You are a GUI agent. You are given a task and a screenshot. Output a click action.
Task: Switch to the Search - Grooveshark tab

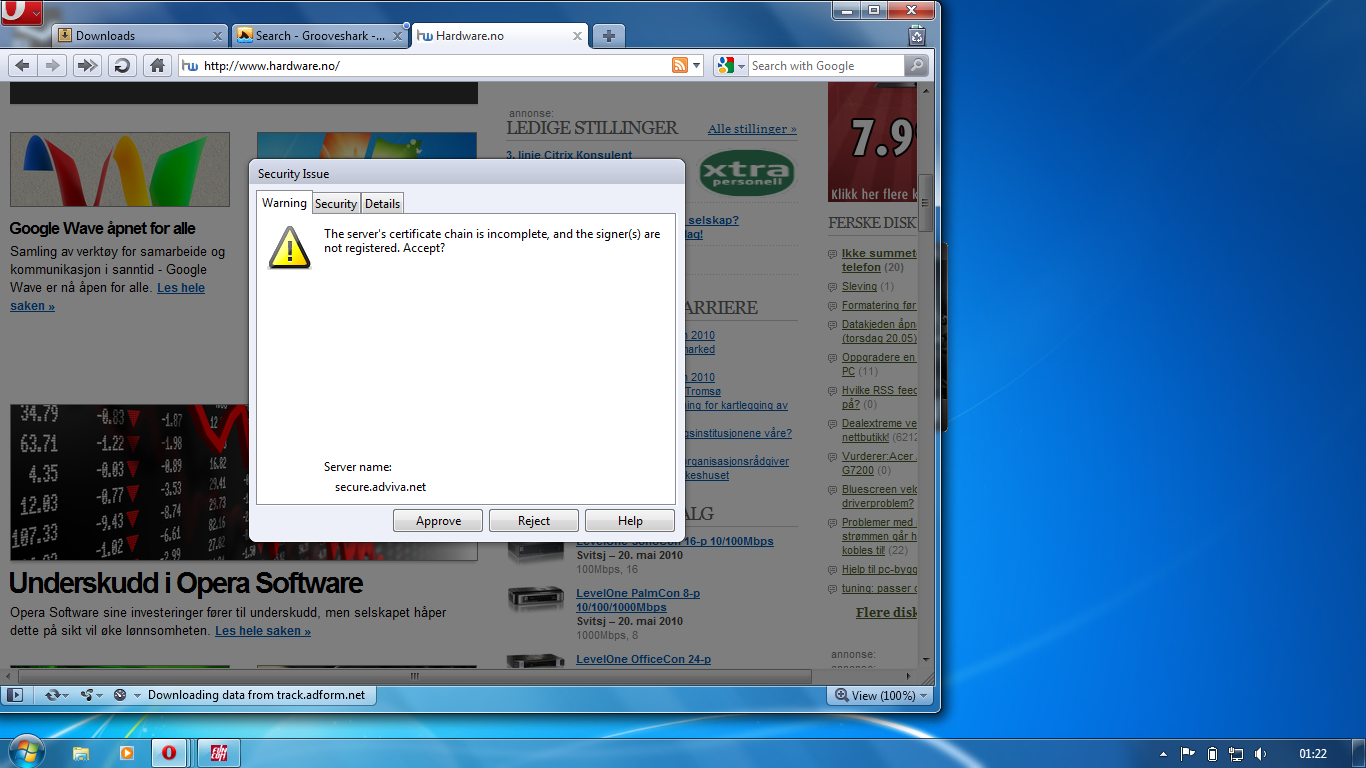[x=319, y=35]
